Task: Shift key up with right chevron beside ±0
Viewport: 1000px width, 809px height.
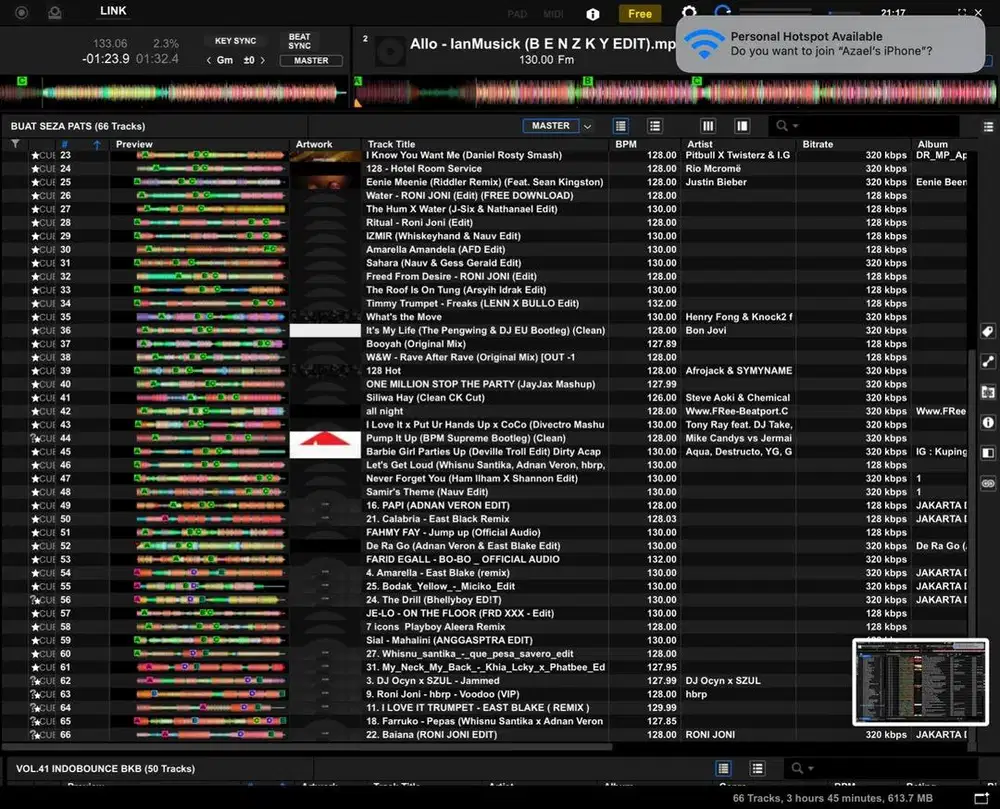Action: (263, 61)
